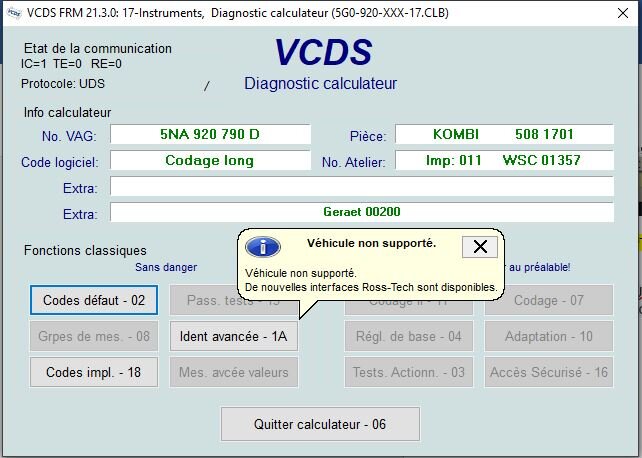Open Codes impl. - 18

pyautogui.click(x=94, y=372)
